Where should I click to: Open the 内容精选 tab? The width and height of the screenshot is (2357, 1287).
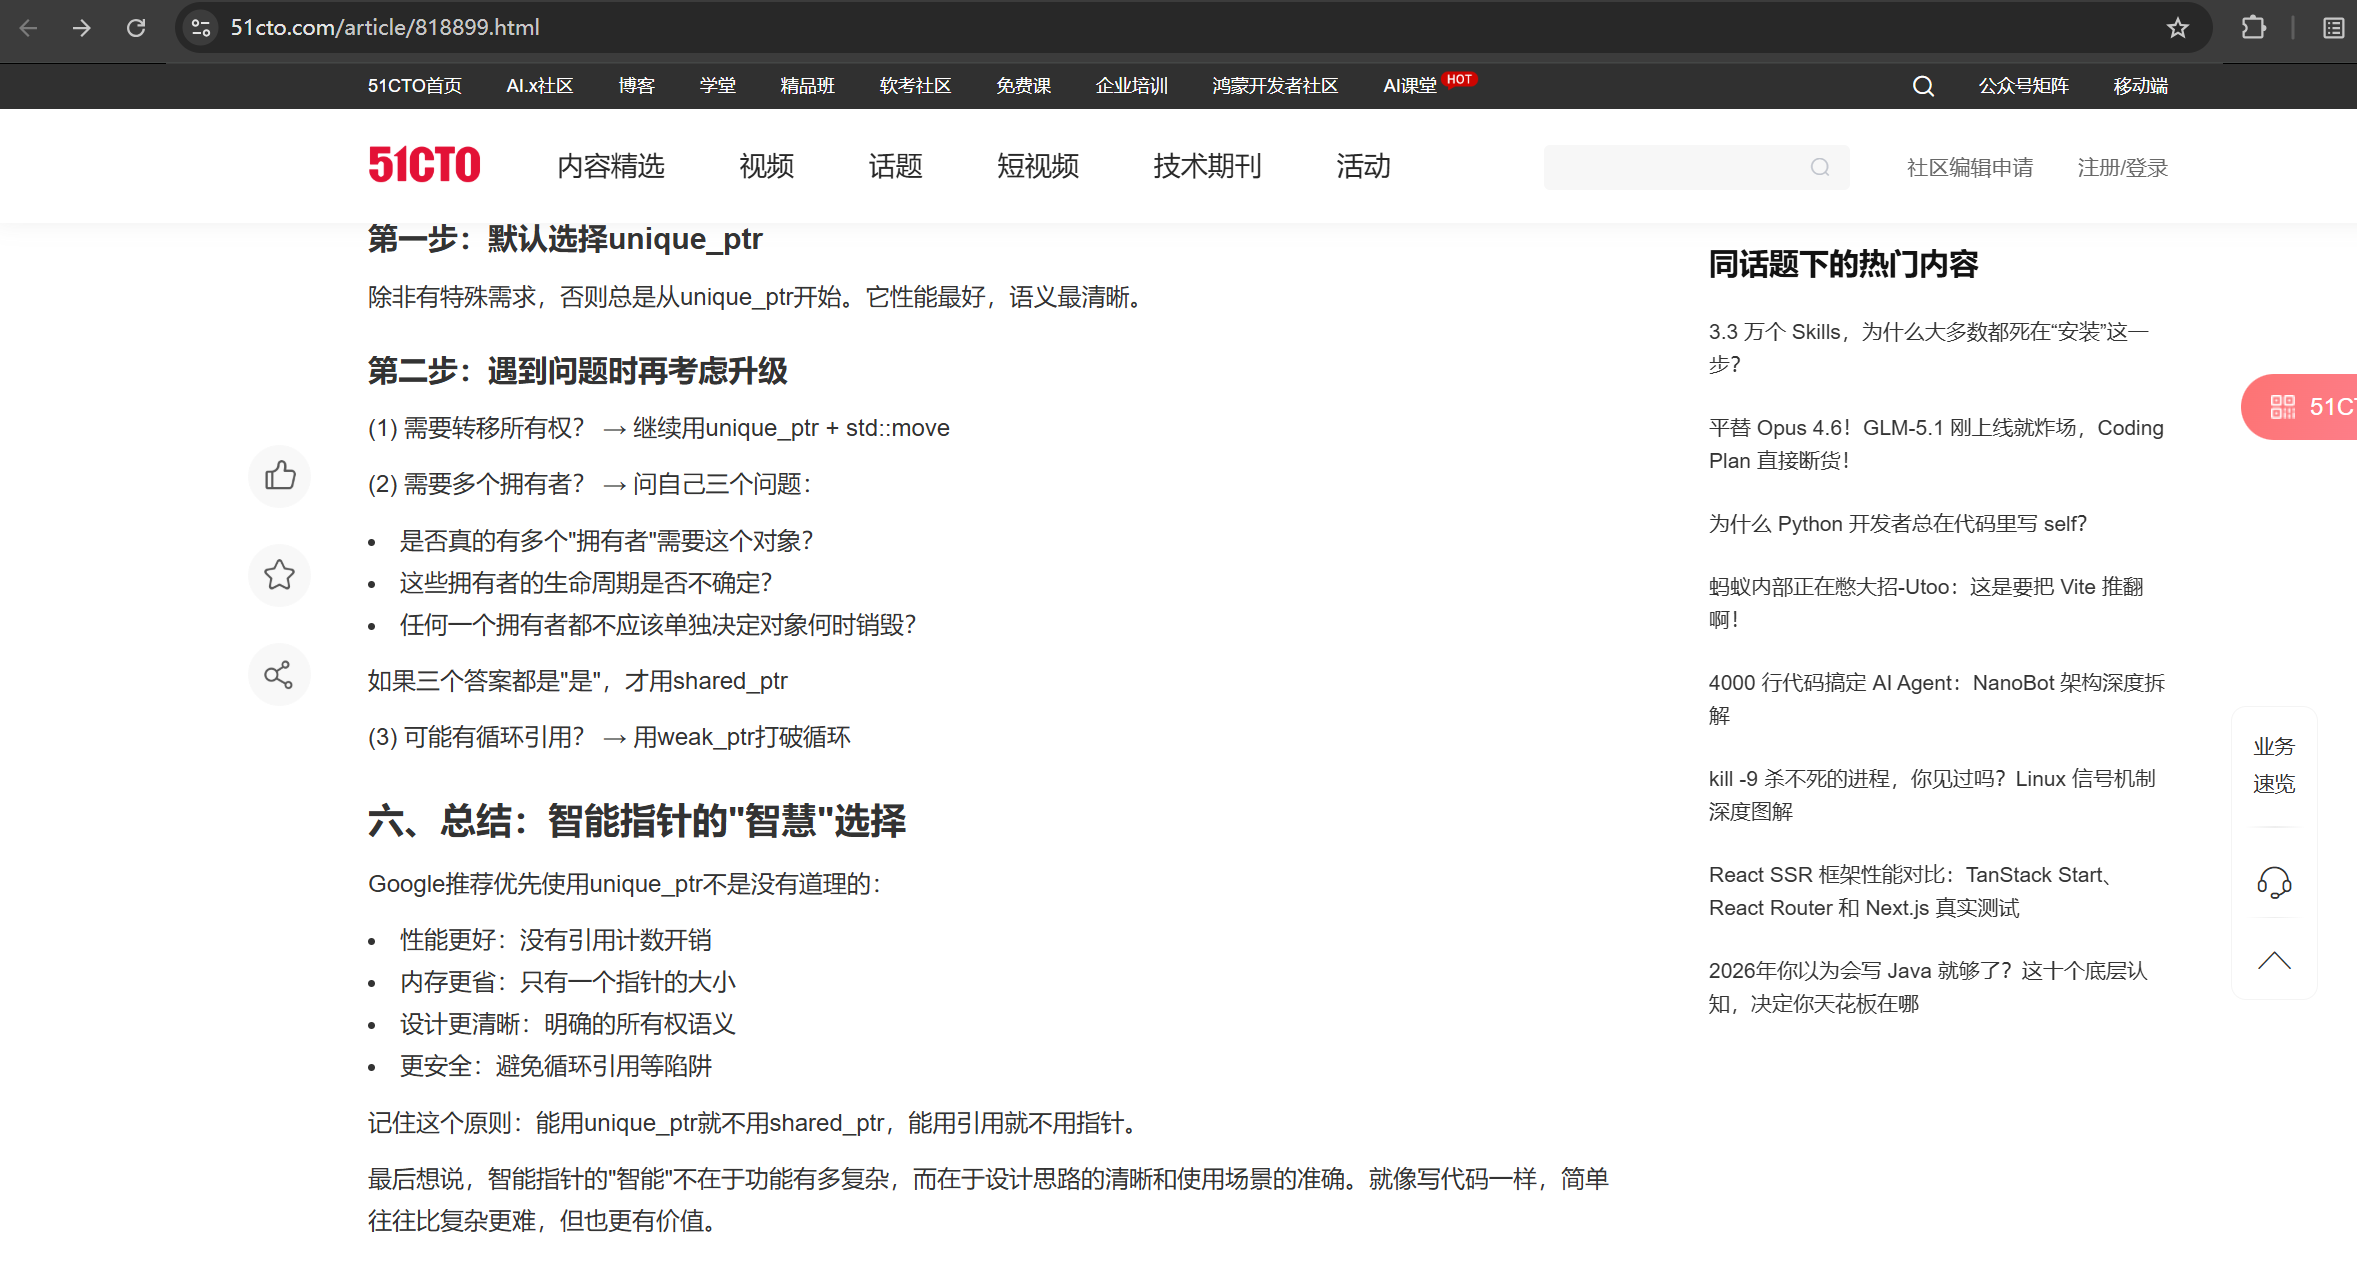tap(610, 166)
